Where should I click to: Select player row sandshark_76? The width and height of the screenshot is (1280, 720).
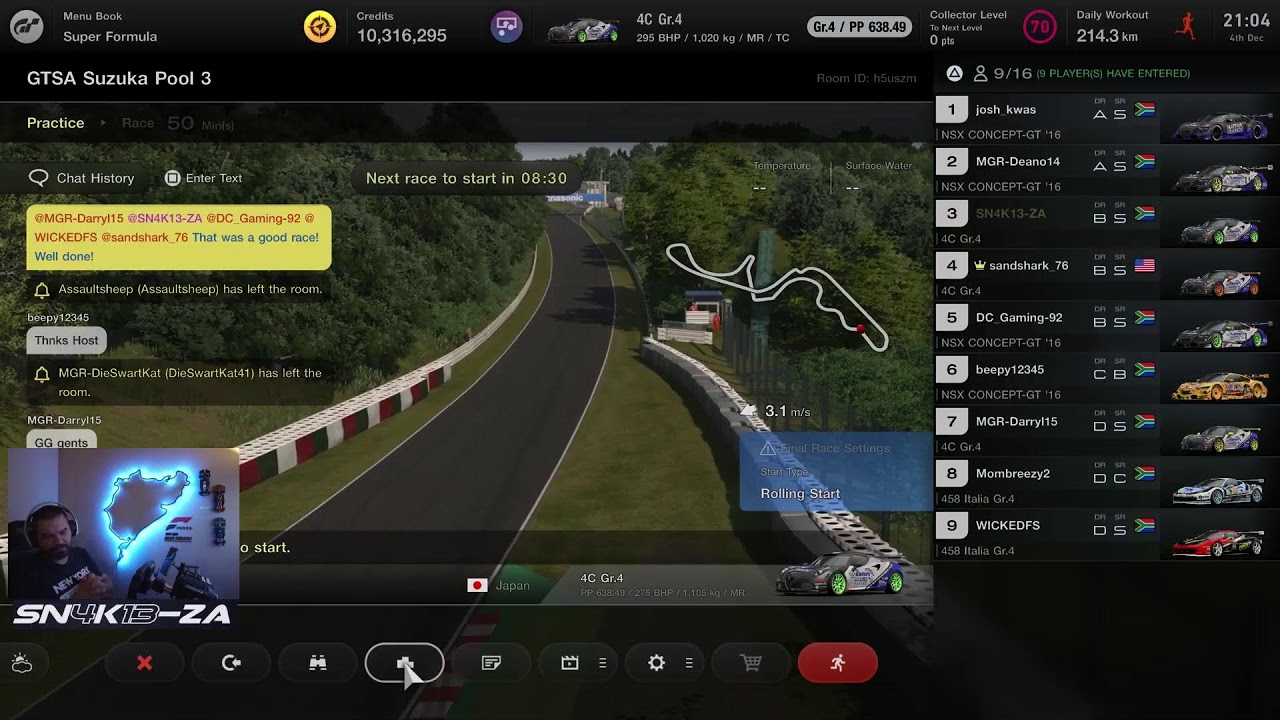[1107, 275]
